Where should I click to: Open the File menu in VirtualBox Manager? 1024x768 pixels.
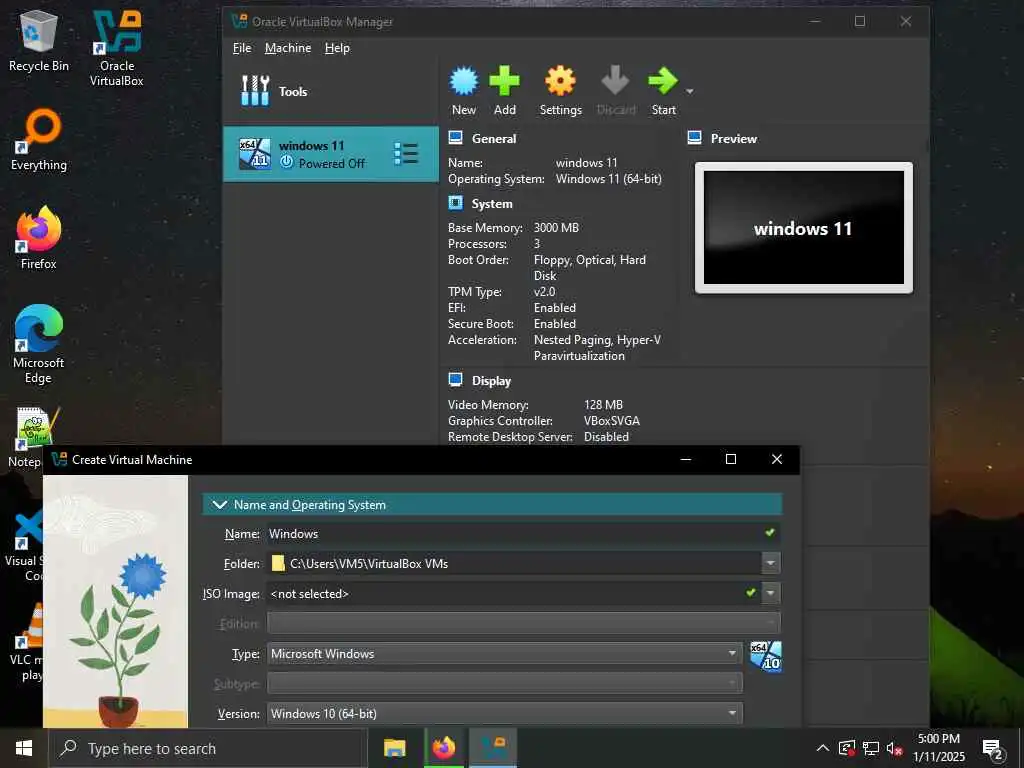coord(242,48)
